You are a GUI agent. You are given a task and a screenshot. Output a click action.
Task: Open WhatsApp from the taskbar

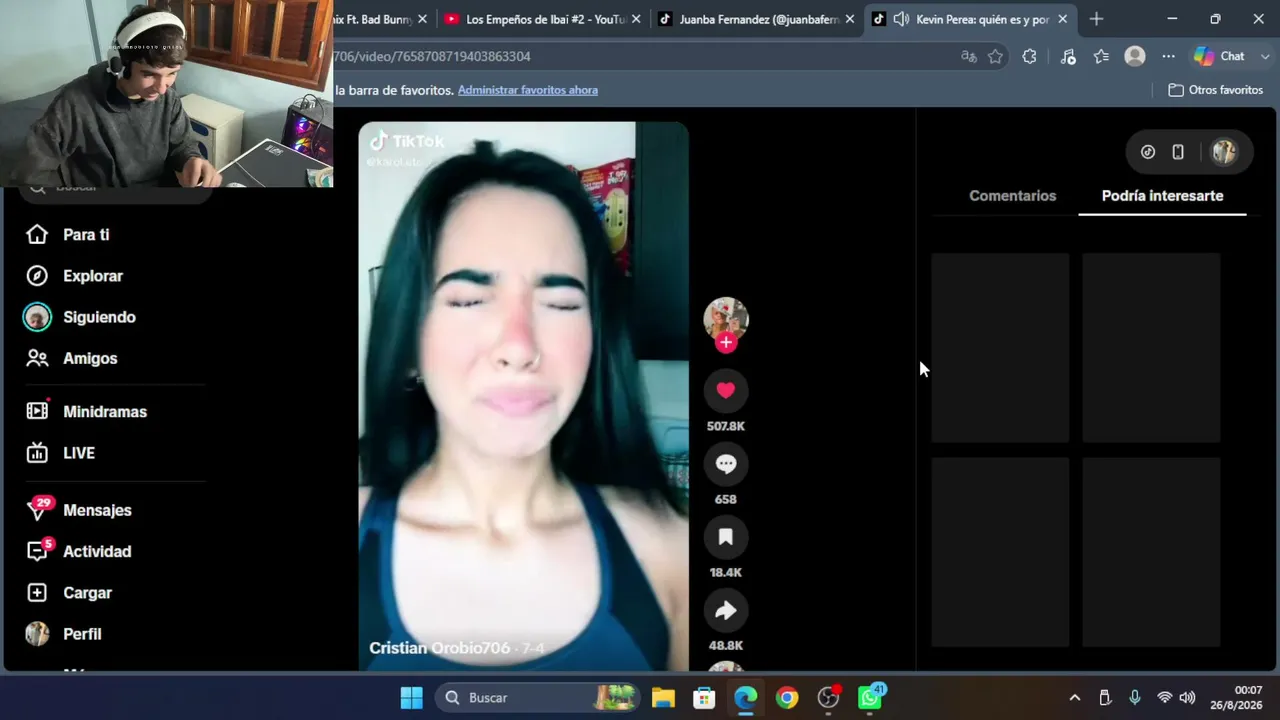pos(870,698)
